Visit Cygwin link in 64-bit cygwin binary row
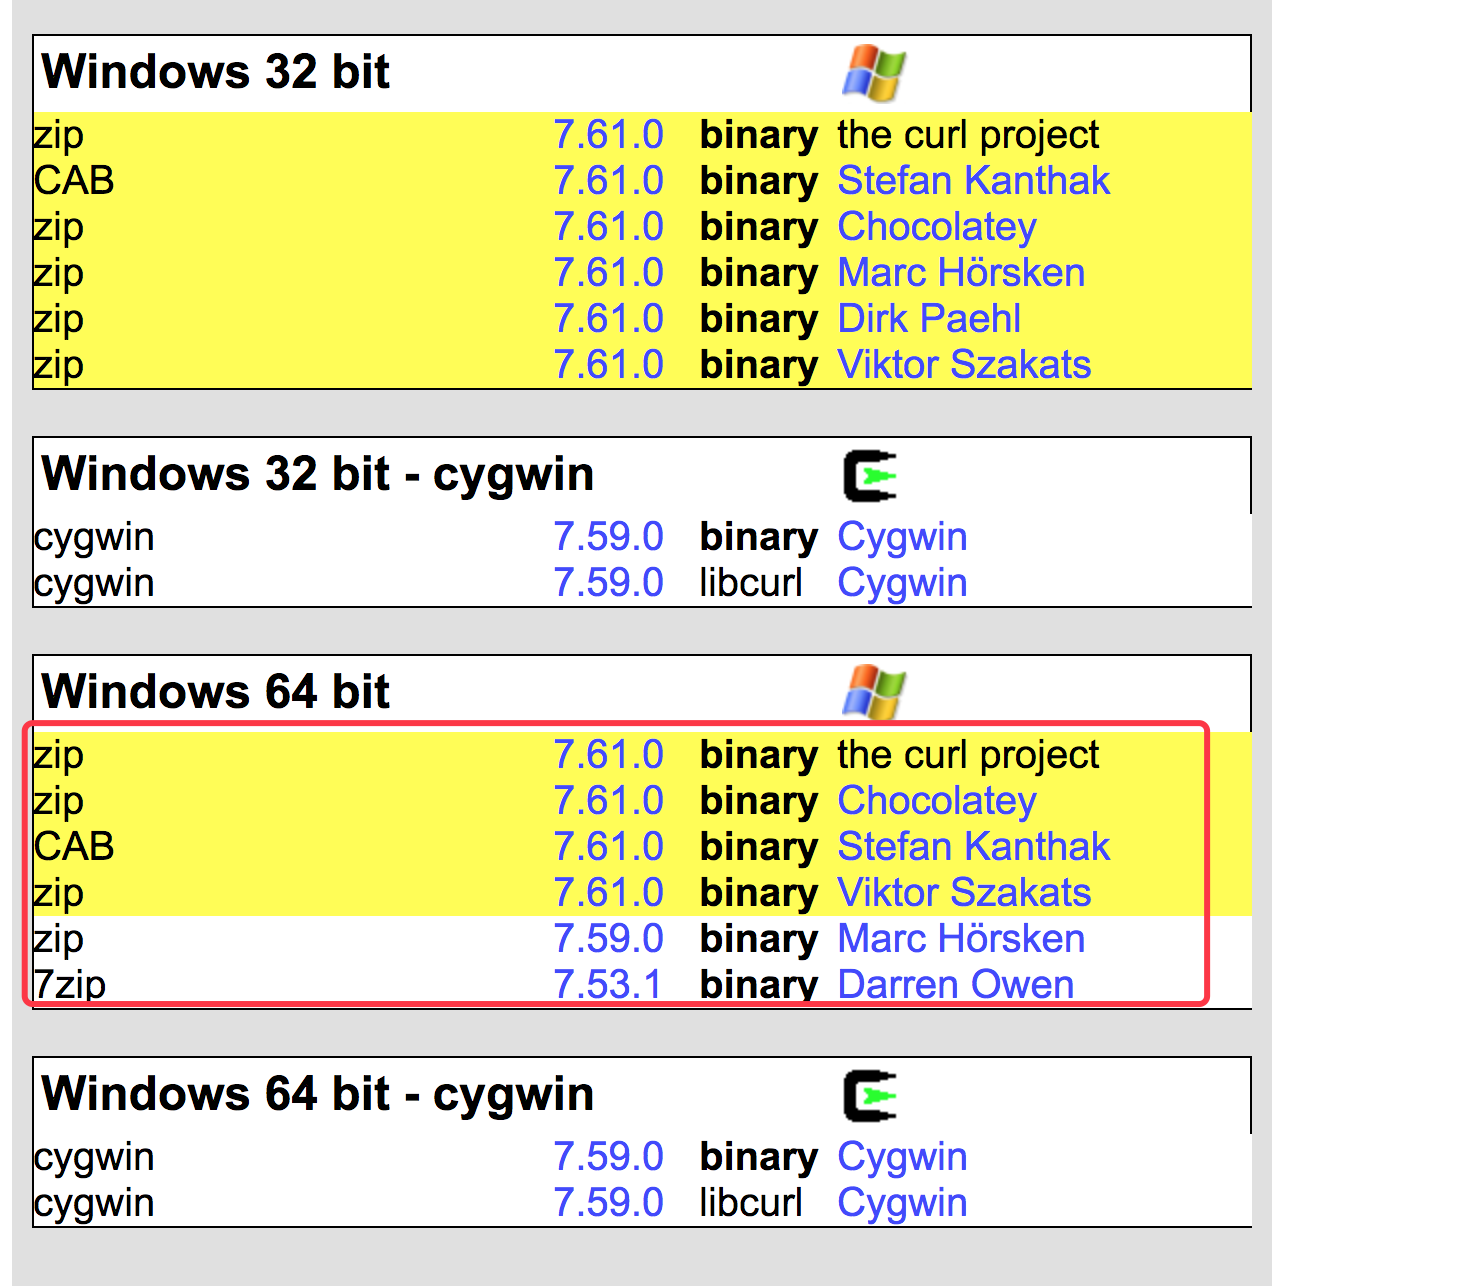This screenshot has width=1466, height=1286. pyautogui.click(x=902, y=1158)
